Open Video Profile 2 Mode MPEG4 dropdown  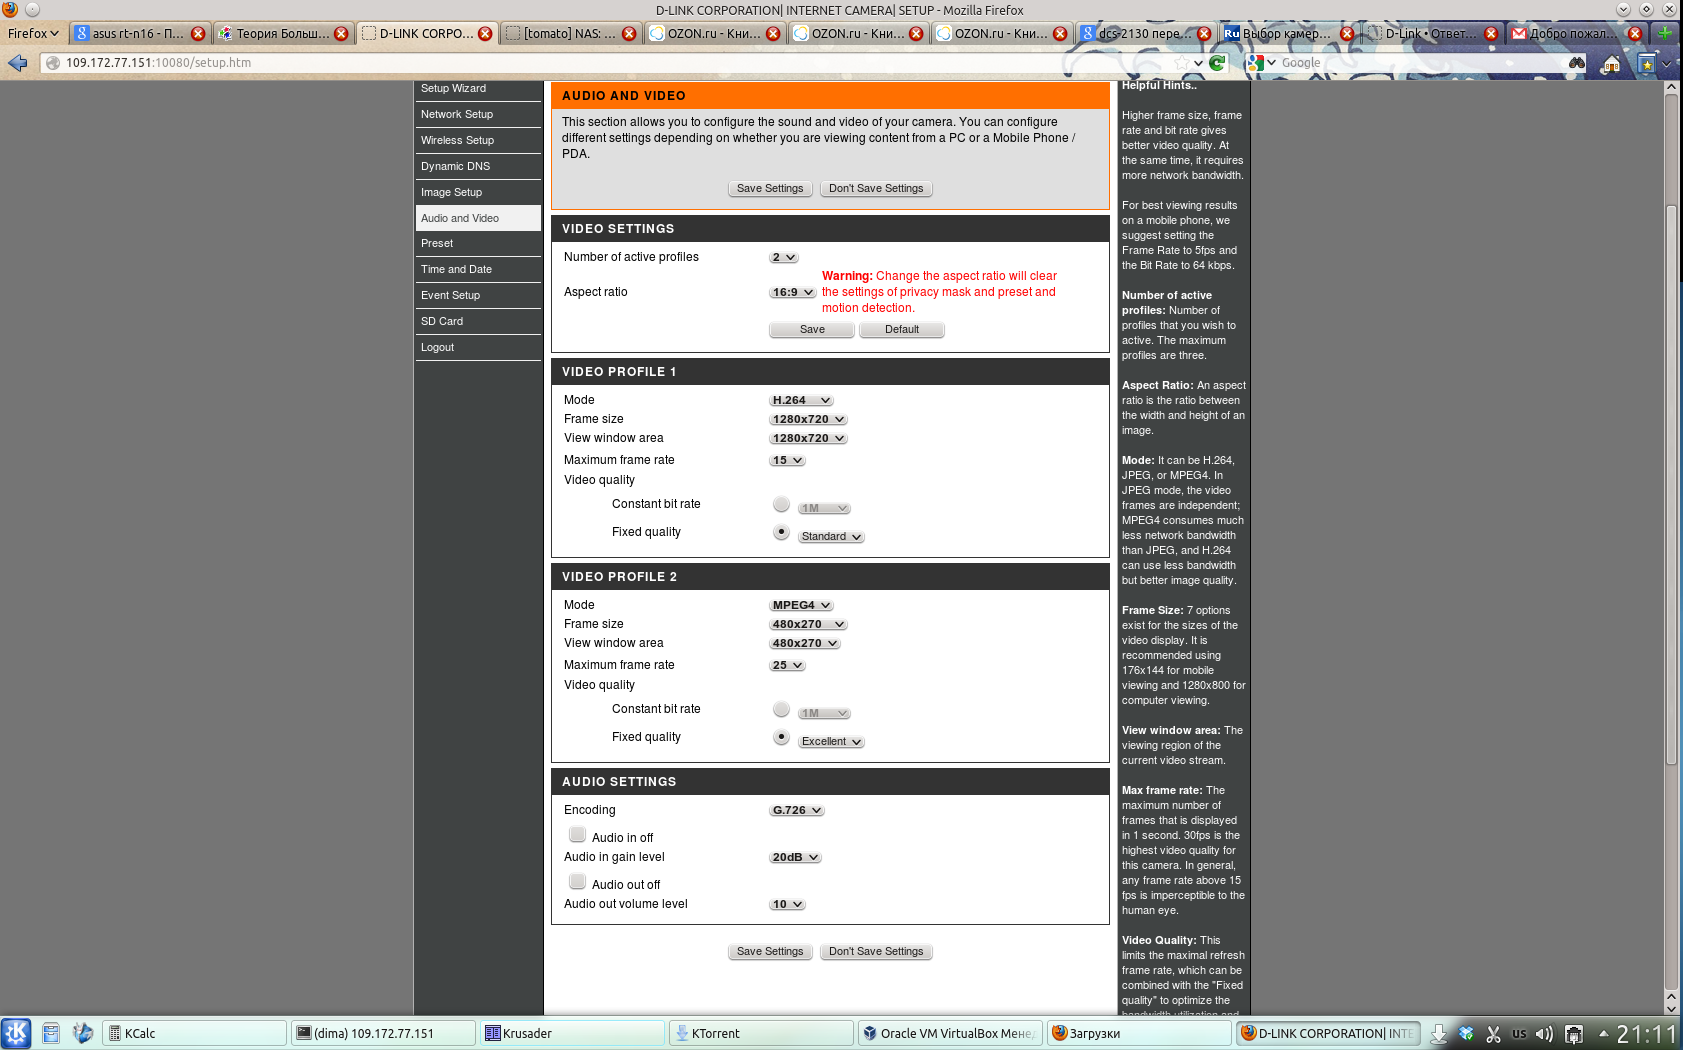pos(801,605)
